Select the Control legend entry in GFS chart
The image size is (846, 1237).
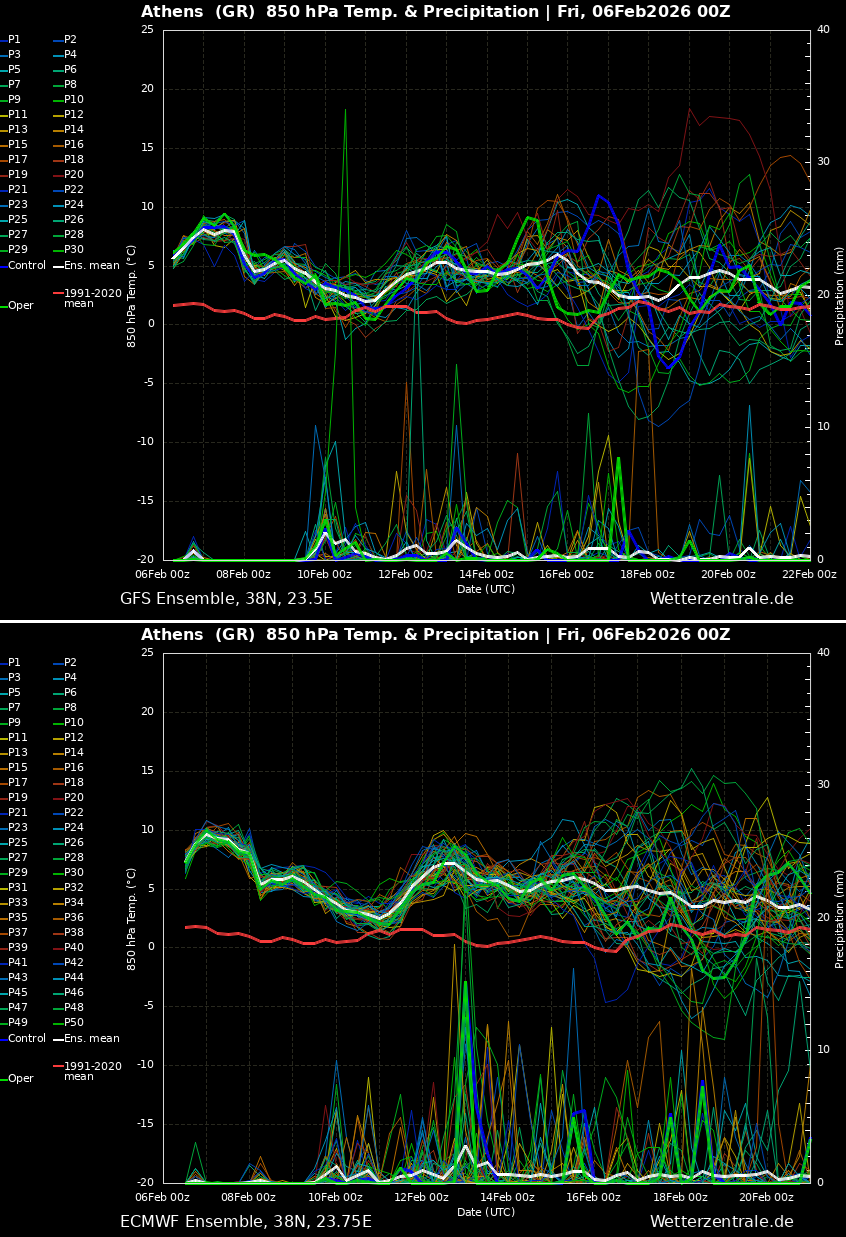click(x=26, y=265)
